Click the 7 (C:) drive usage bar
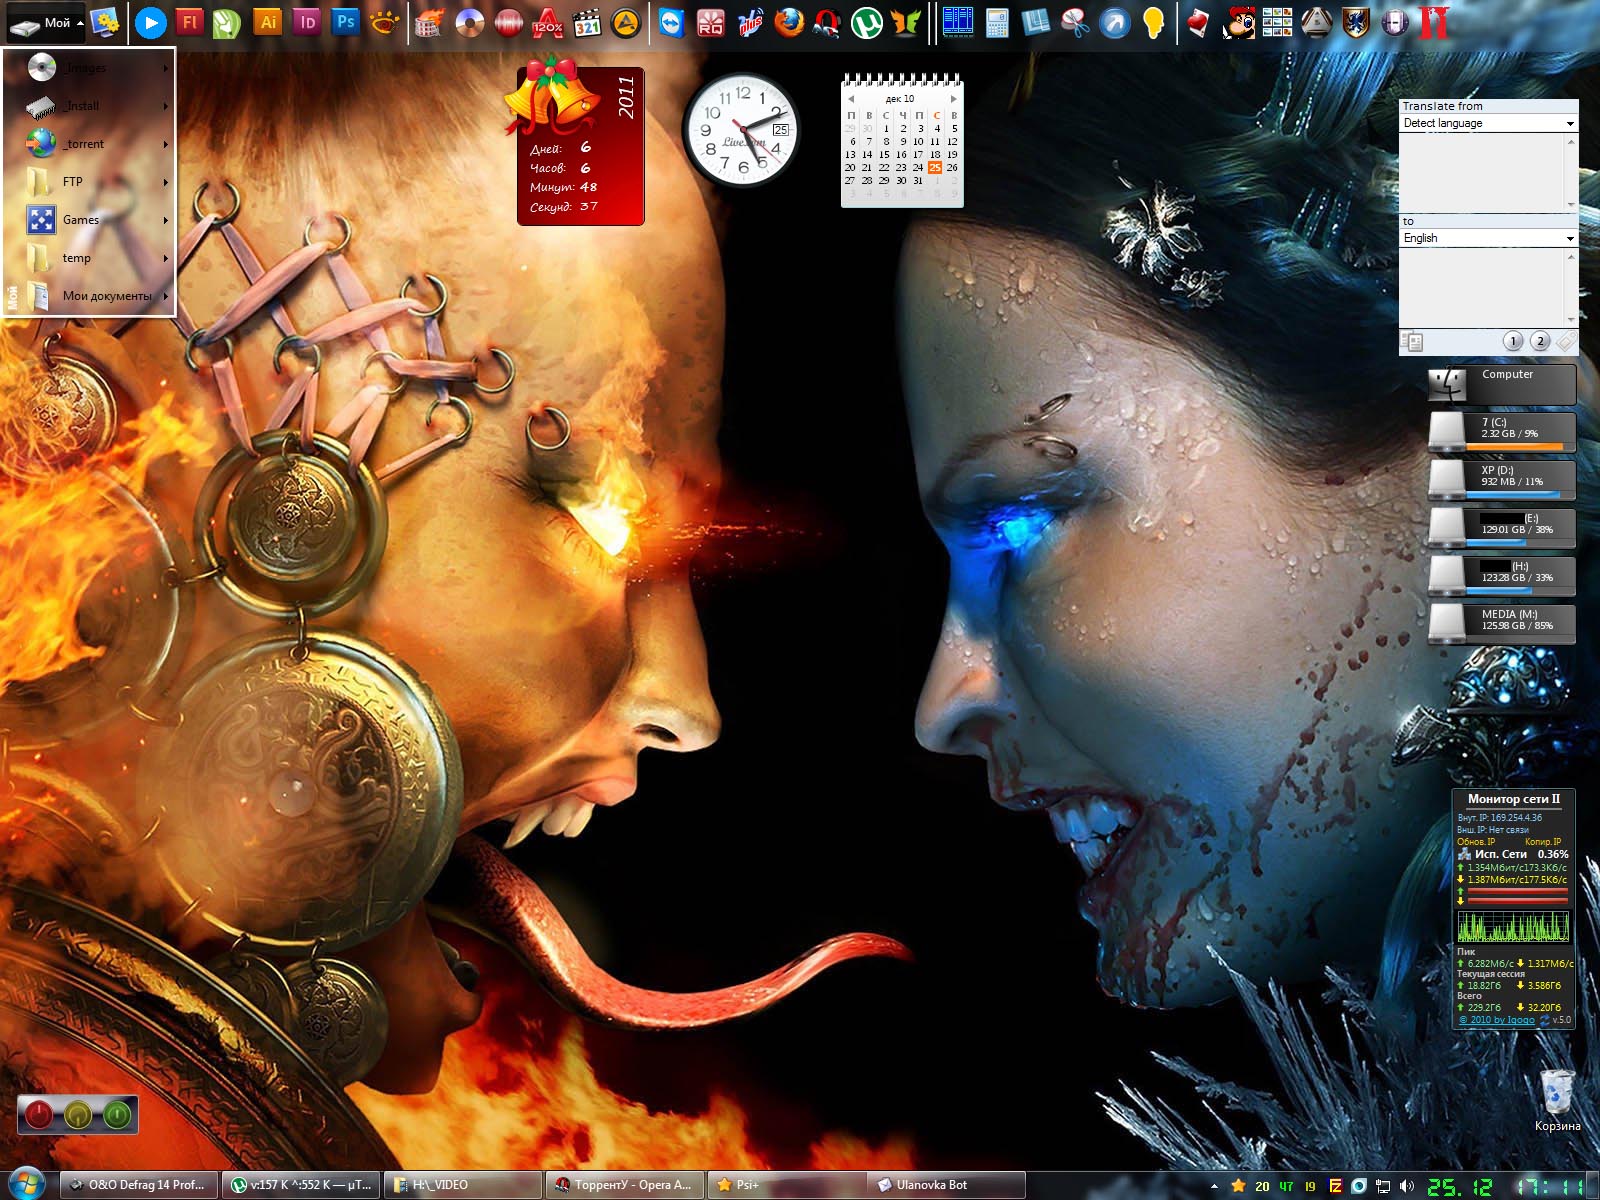The width and height of the screenshot is (1600, 1200). (1520, 446)
